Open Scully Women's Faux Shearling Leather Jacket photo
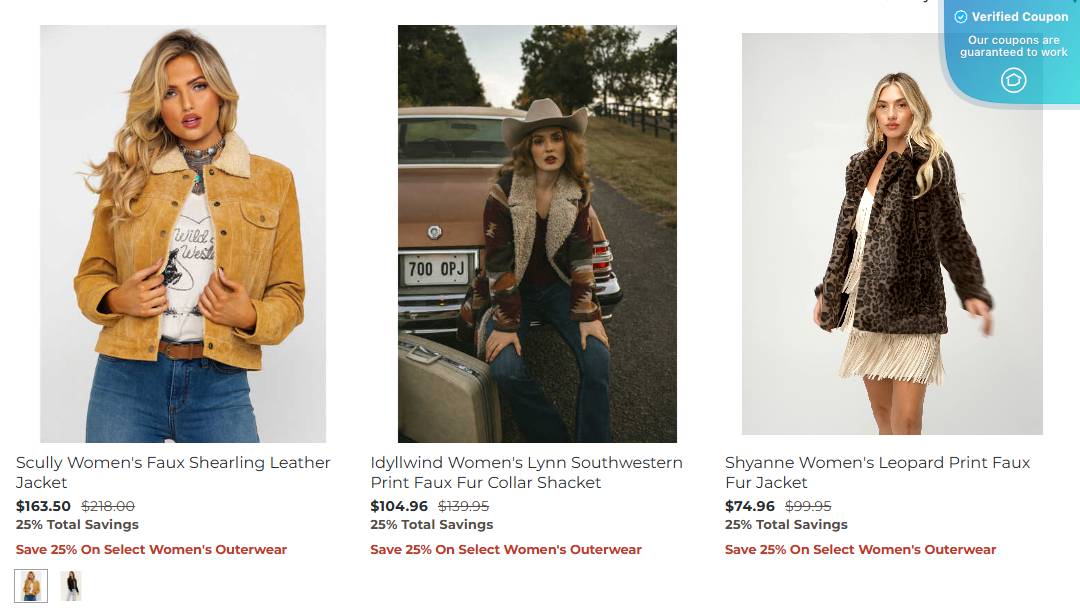This screenshot has width=1080, height=615. coord(183,233)
